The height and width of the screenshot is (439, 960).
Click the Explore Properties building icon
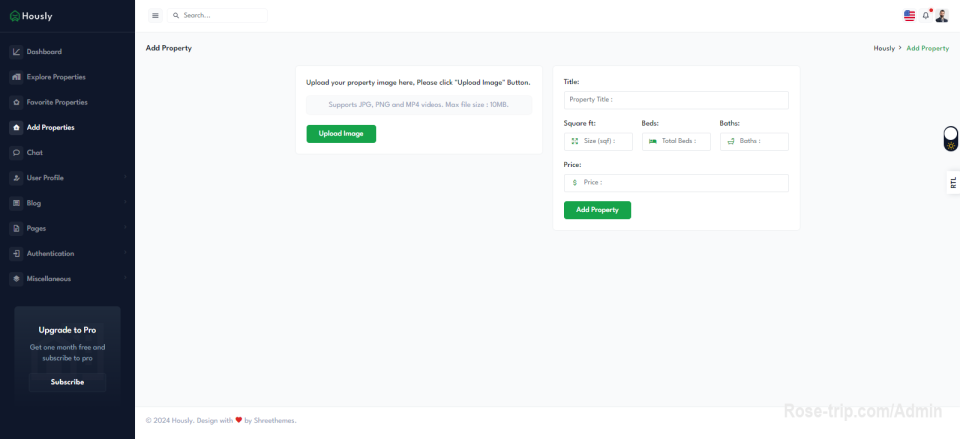pyautogui.click(x=17, y=77)
